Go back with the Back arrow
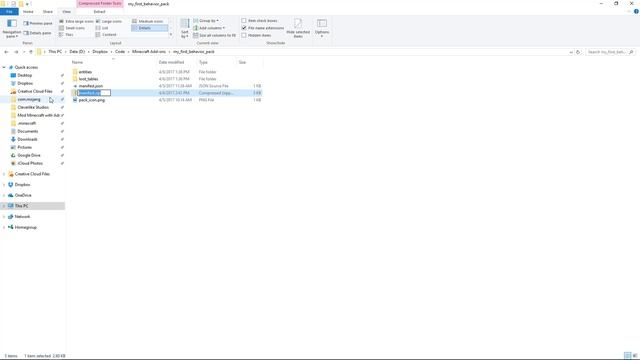The image size is (640, 360). coord(6,52)
